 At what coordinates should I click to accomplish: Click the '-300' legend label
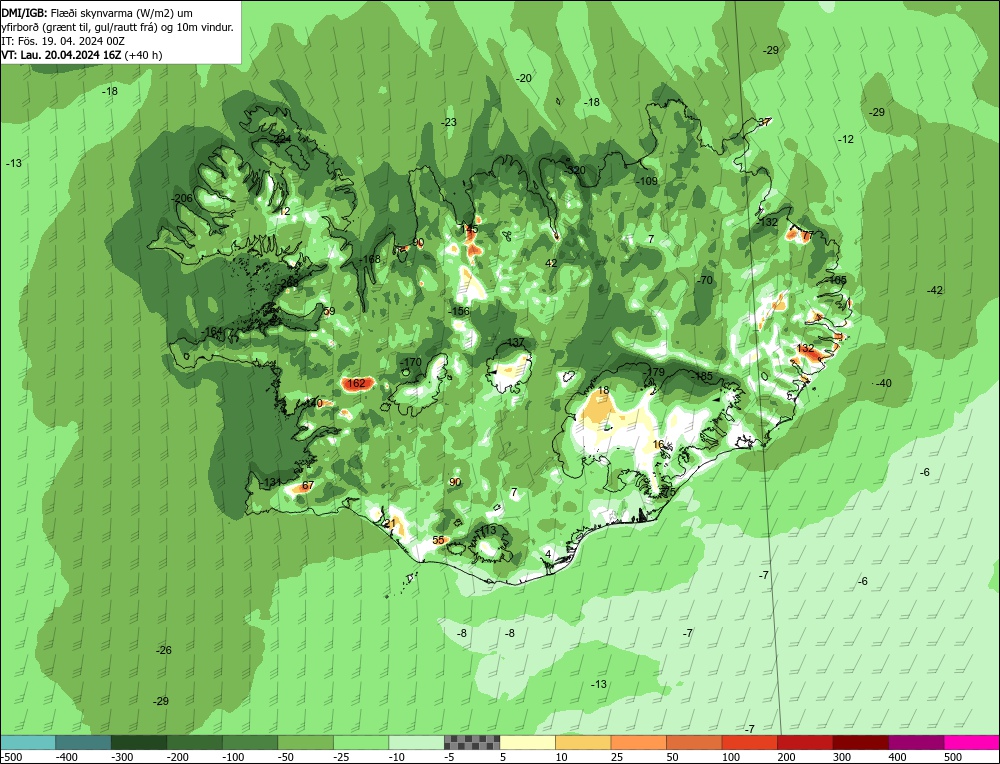(x=122, y=757)
